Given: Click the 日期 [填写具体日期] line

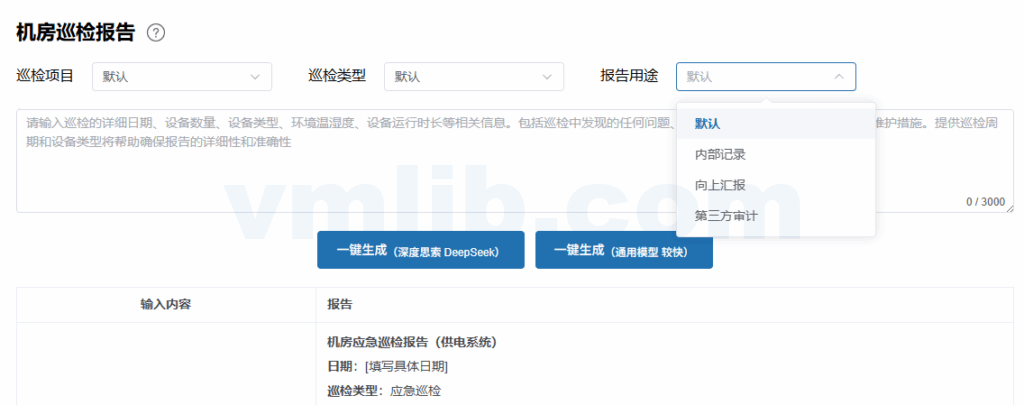Looking at the screenshot, I should click(387, 366).
